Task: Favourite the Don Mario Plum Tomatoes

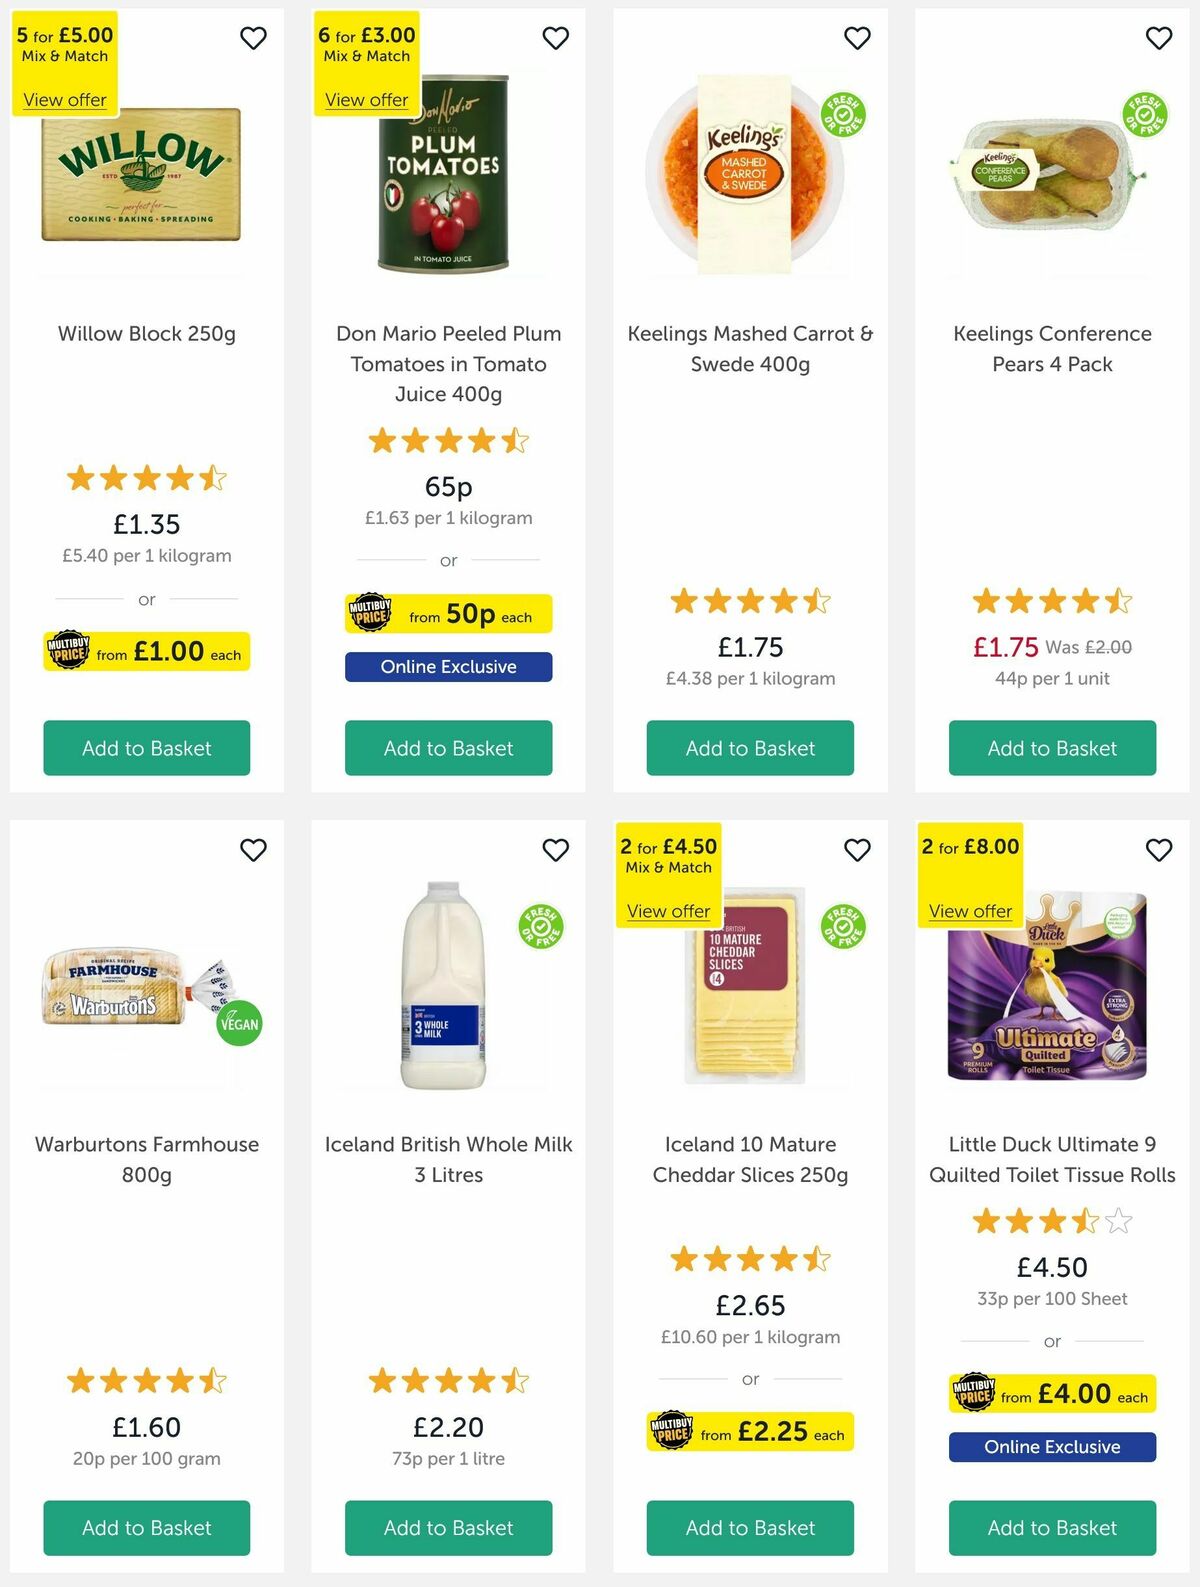Action: [556, 37]
